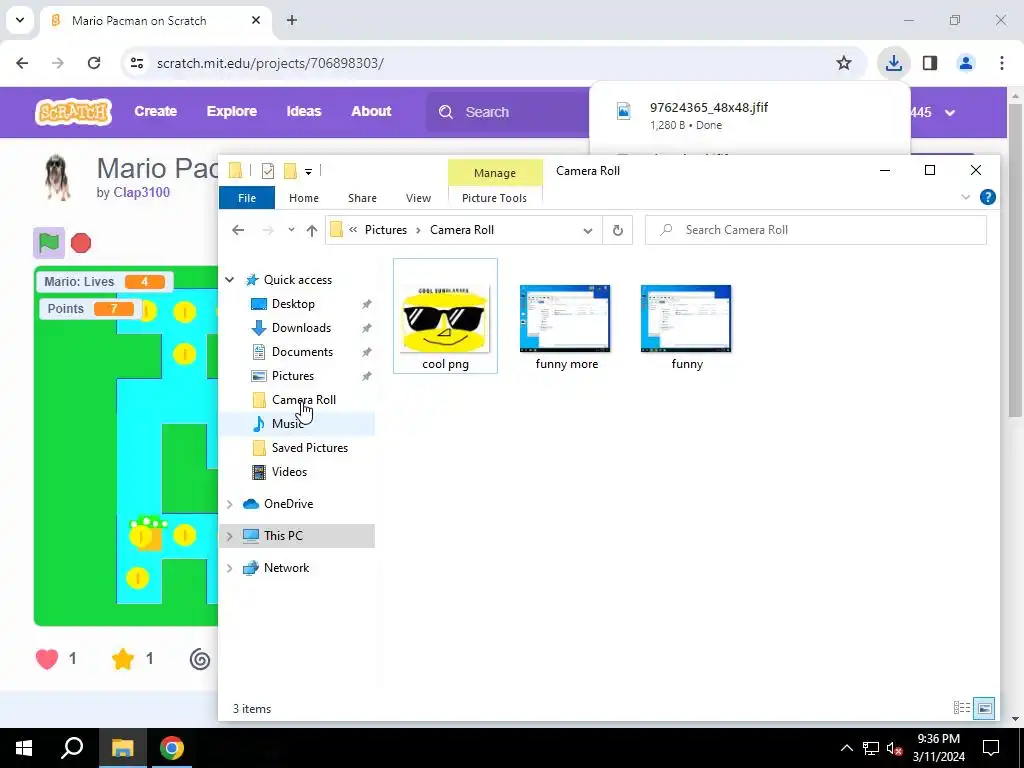Open Windows Start menu

coord(24,748)
